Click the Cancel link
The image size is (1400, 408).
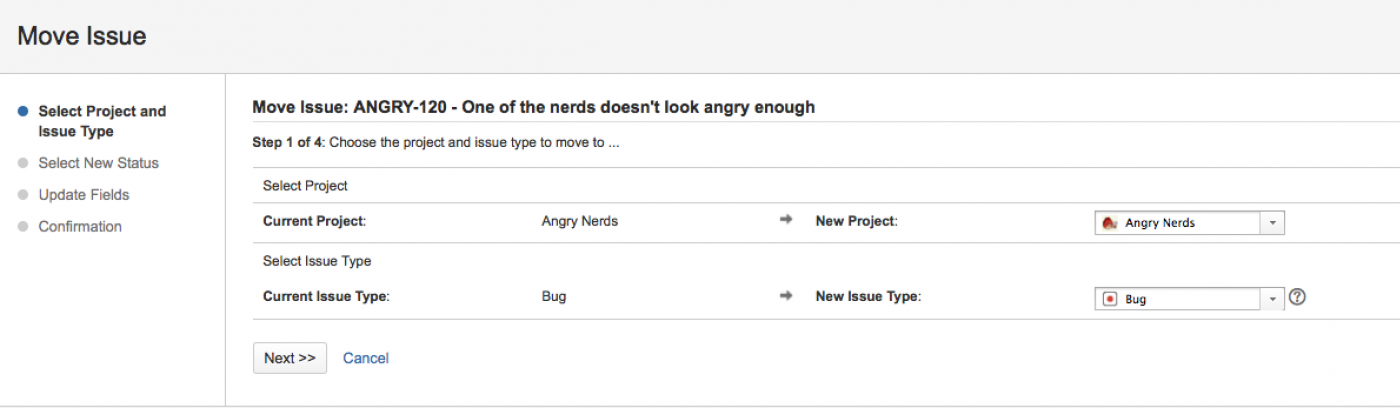click(365, 358)
